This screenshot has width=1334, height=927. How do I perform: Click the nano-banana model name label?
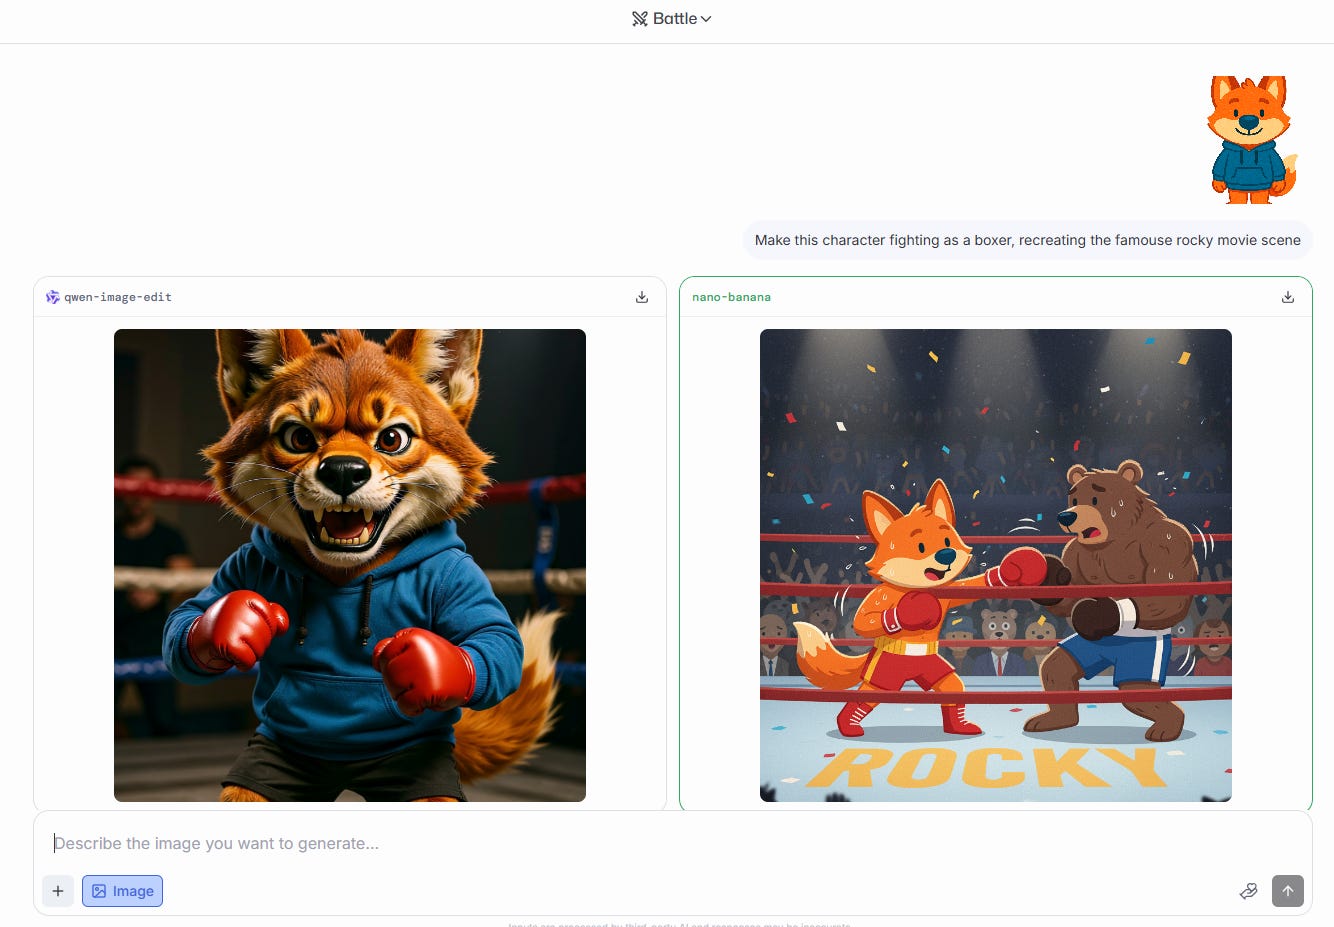[731, 297]
